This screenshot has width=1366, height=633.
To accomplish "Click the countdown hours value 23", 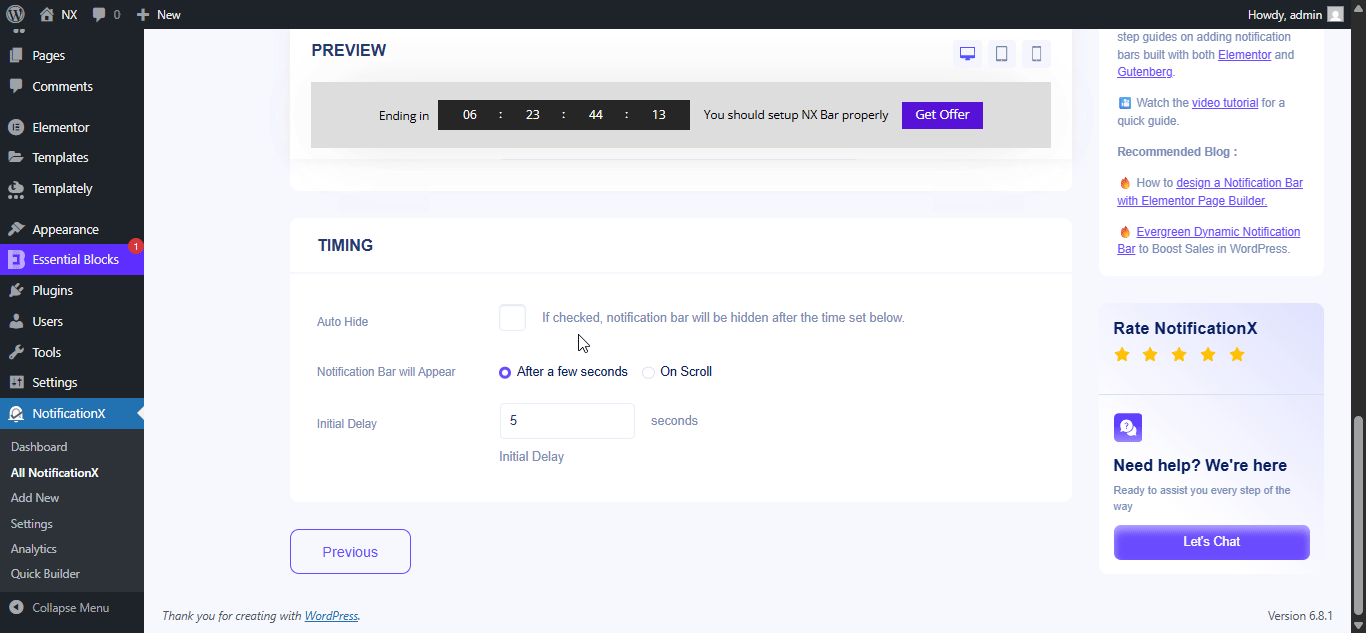I will pyautogui.click(x=533, y=115).
